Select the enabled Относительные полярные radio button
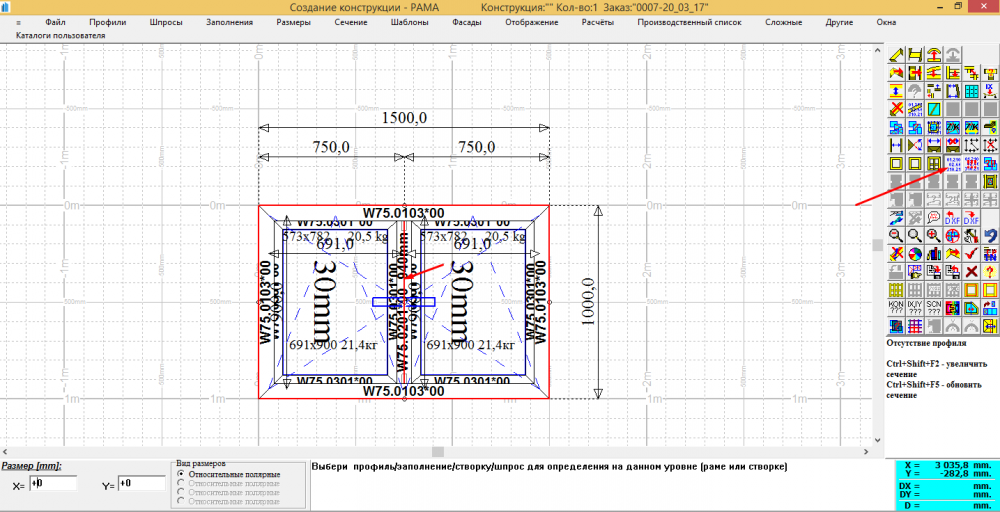1000x512 pixels. pyautogui.click(x=182, y=474)
